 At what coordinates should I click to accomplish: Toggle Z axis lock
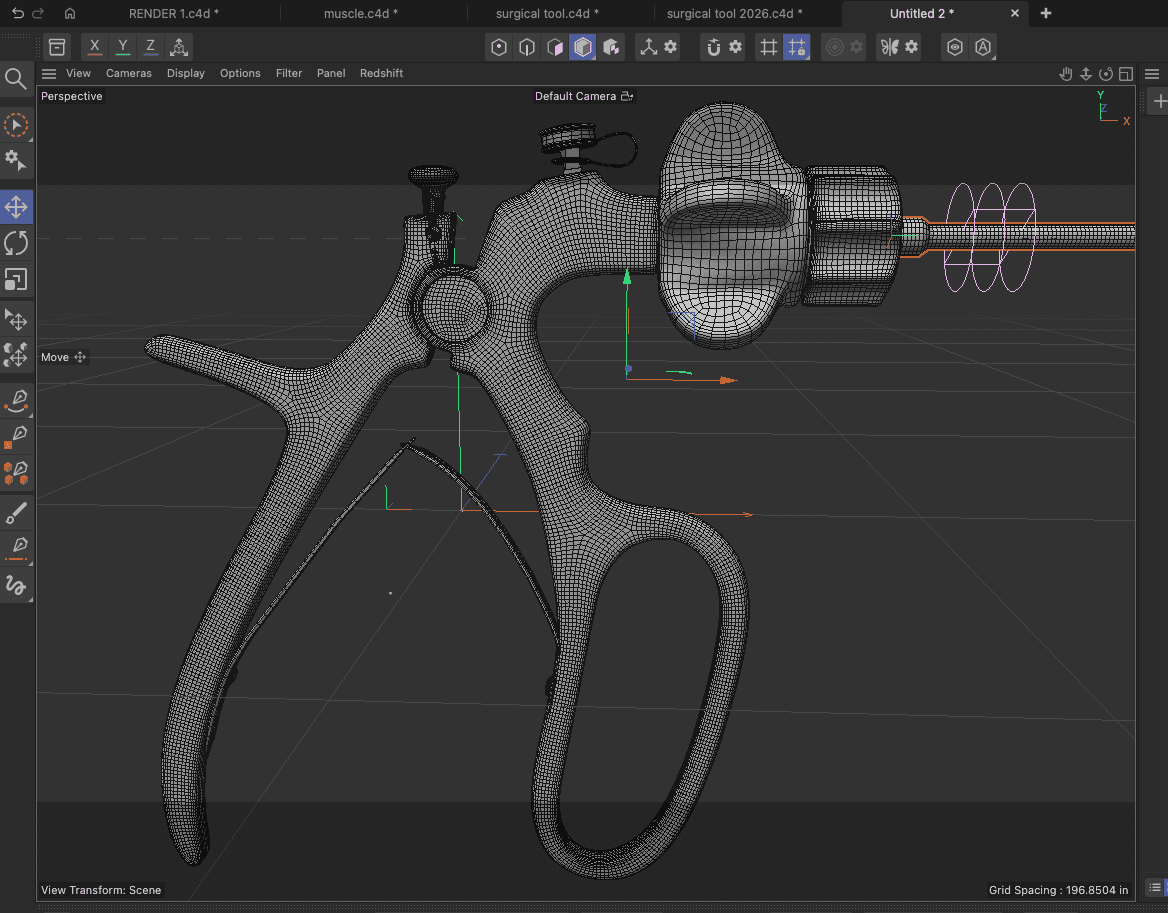click(x=150, y=47)
